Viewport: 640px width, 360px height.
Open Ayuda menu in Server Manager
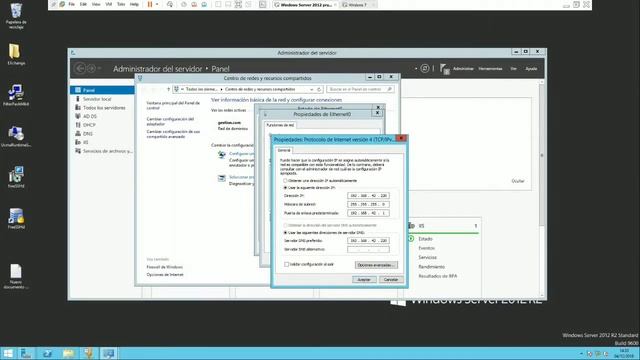tap(531, 69)
